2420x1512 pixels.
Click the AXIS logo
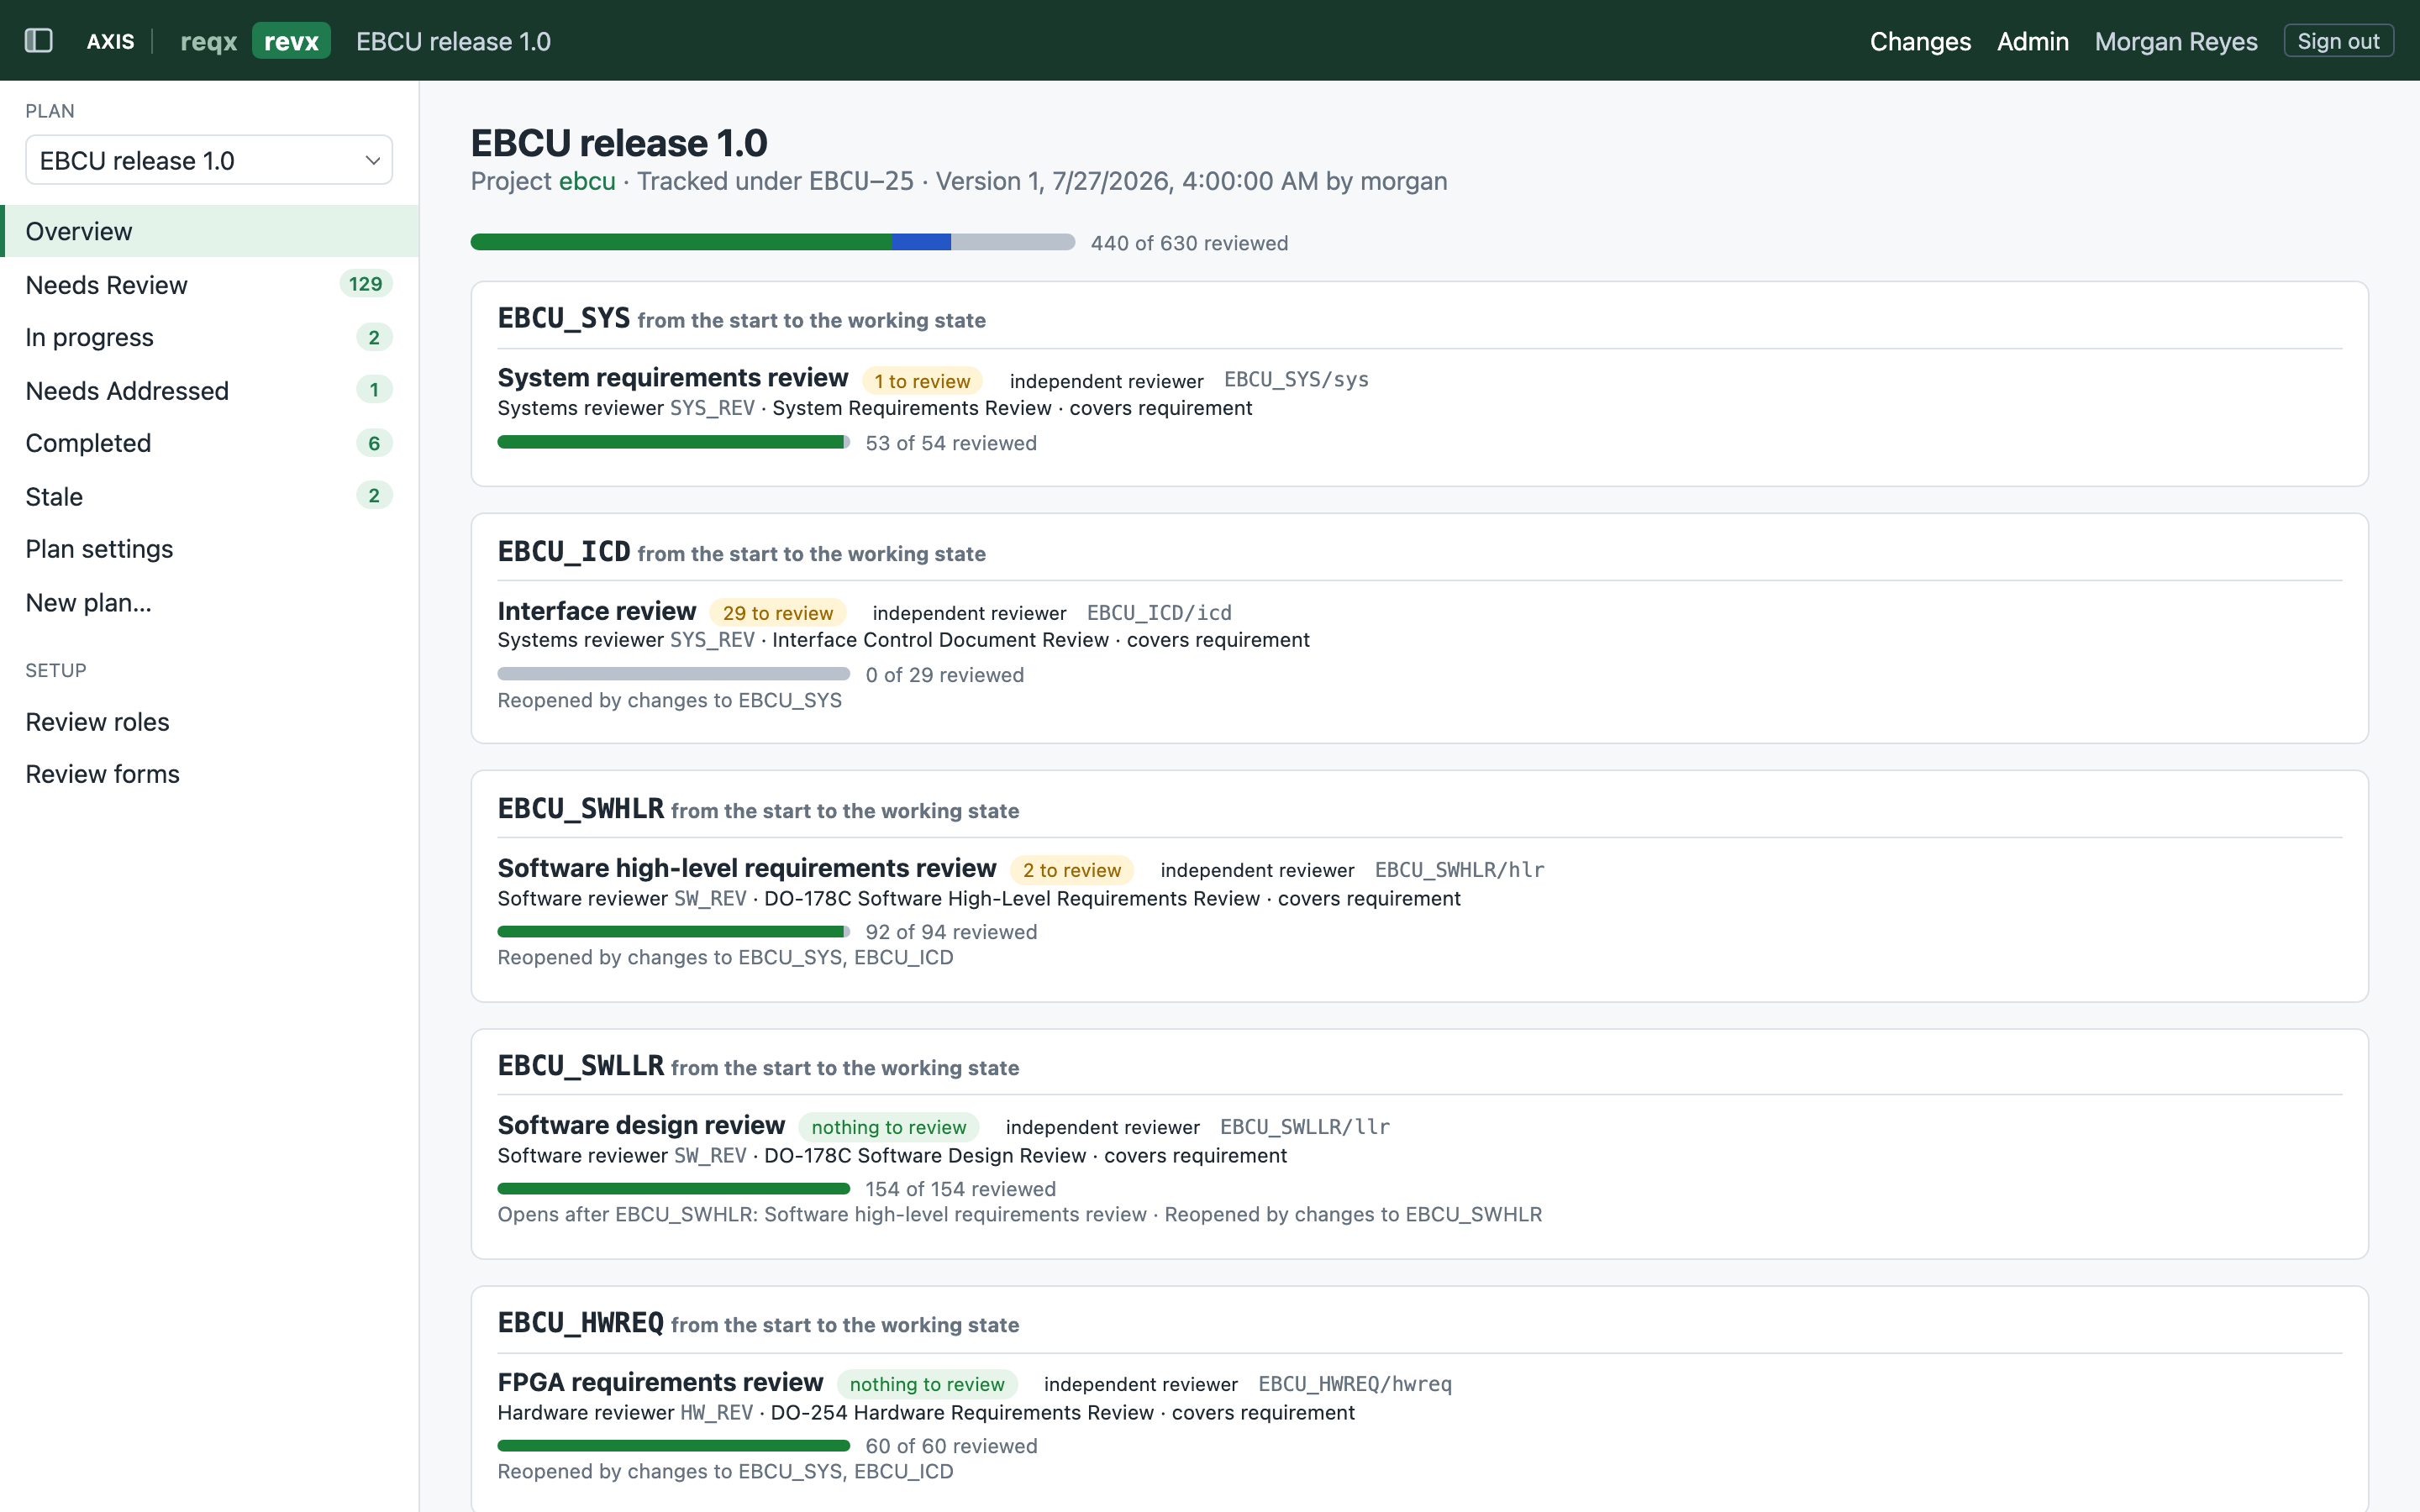[110, 41]
